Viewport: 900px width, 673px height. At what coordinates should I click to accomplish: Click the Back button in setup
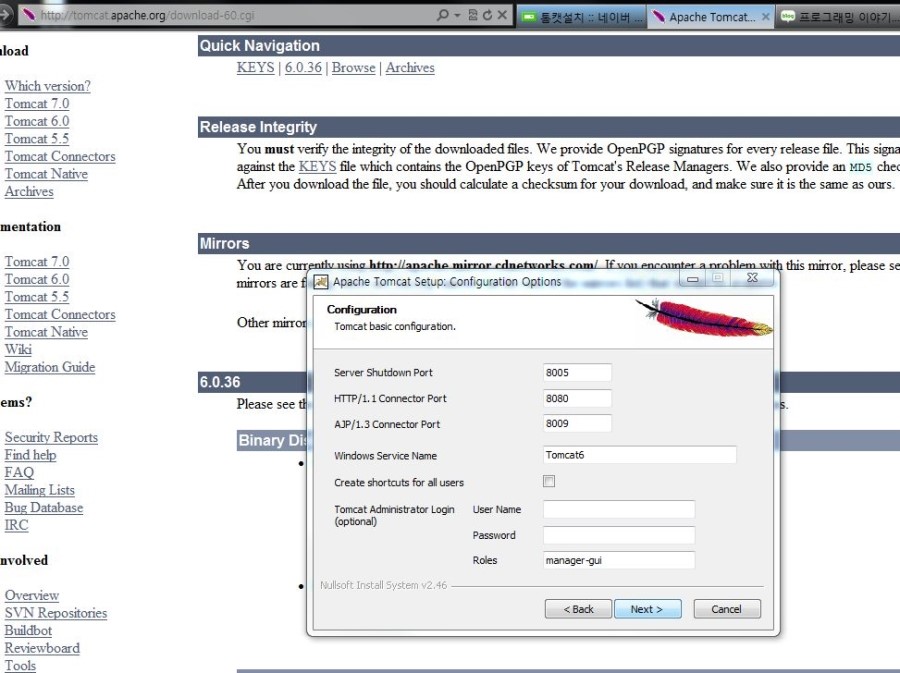578,609
